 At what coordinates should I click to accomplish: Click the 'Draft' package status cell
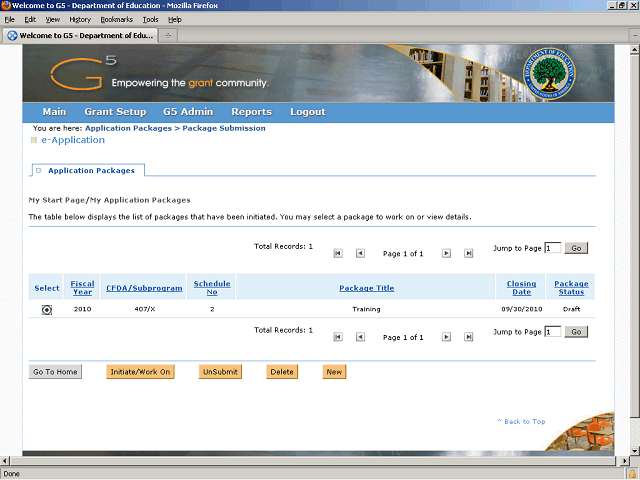(571, 309)
